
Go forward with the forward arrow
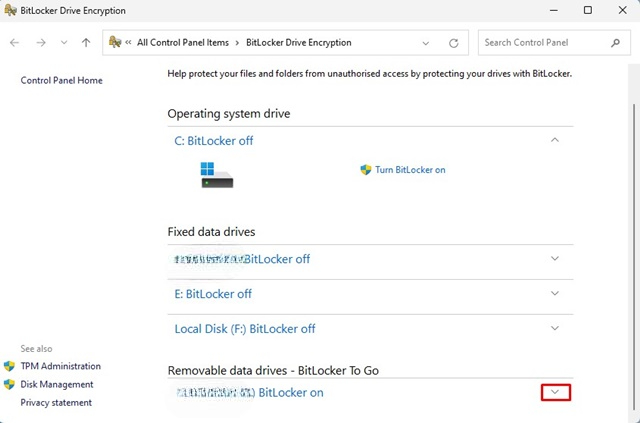pos(41,42)
